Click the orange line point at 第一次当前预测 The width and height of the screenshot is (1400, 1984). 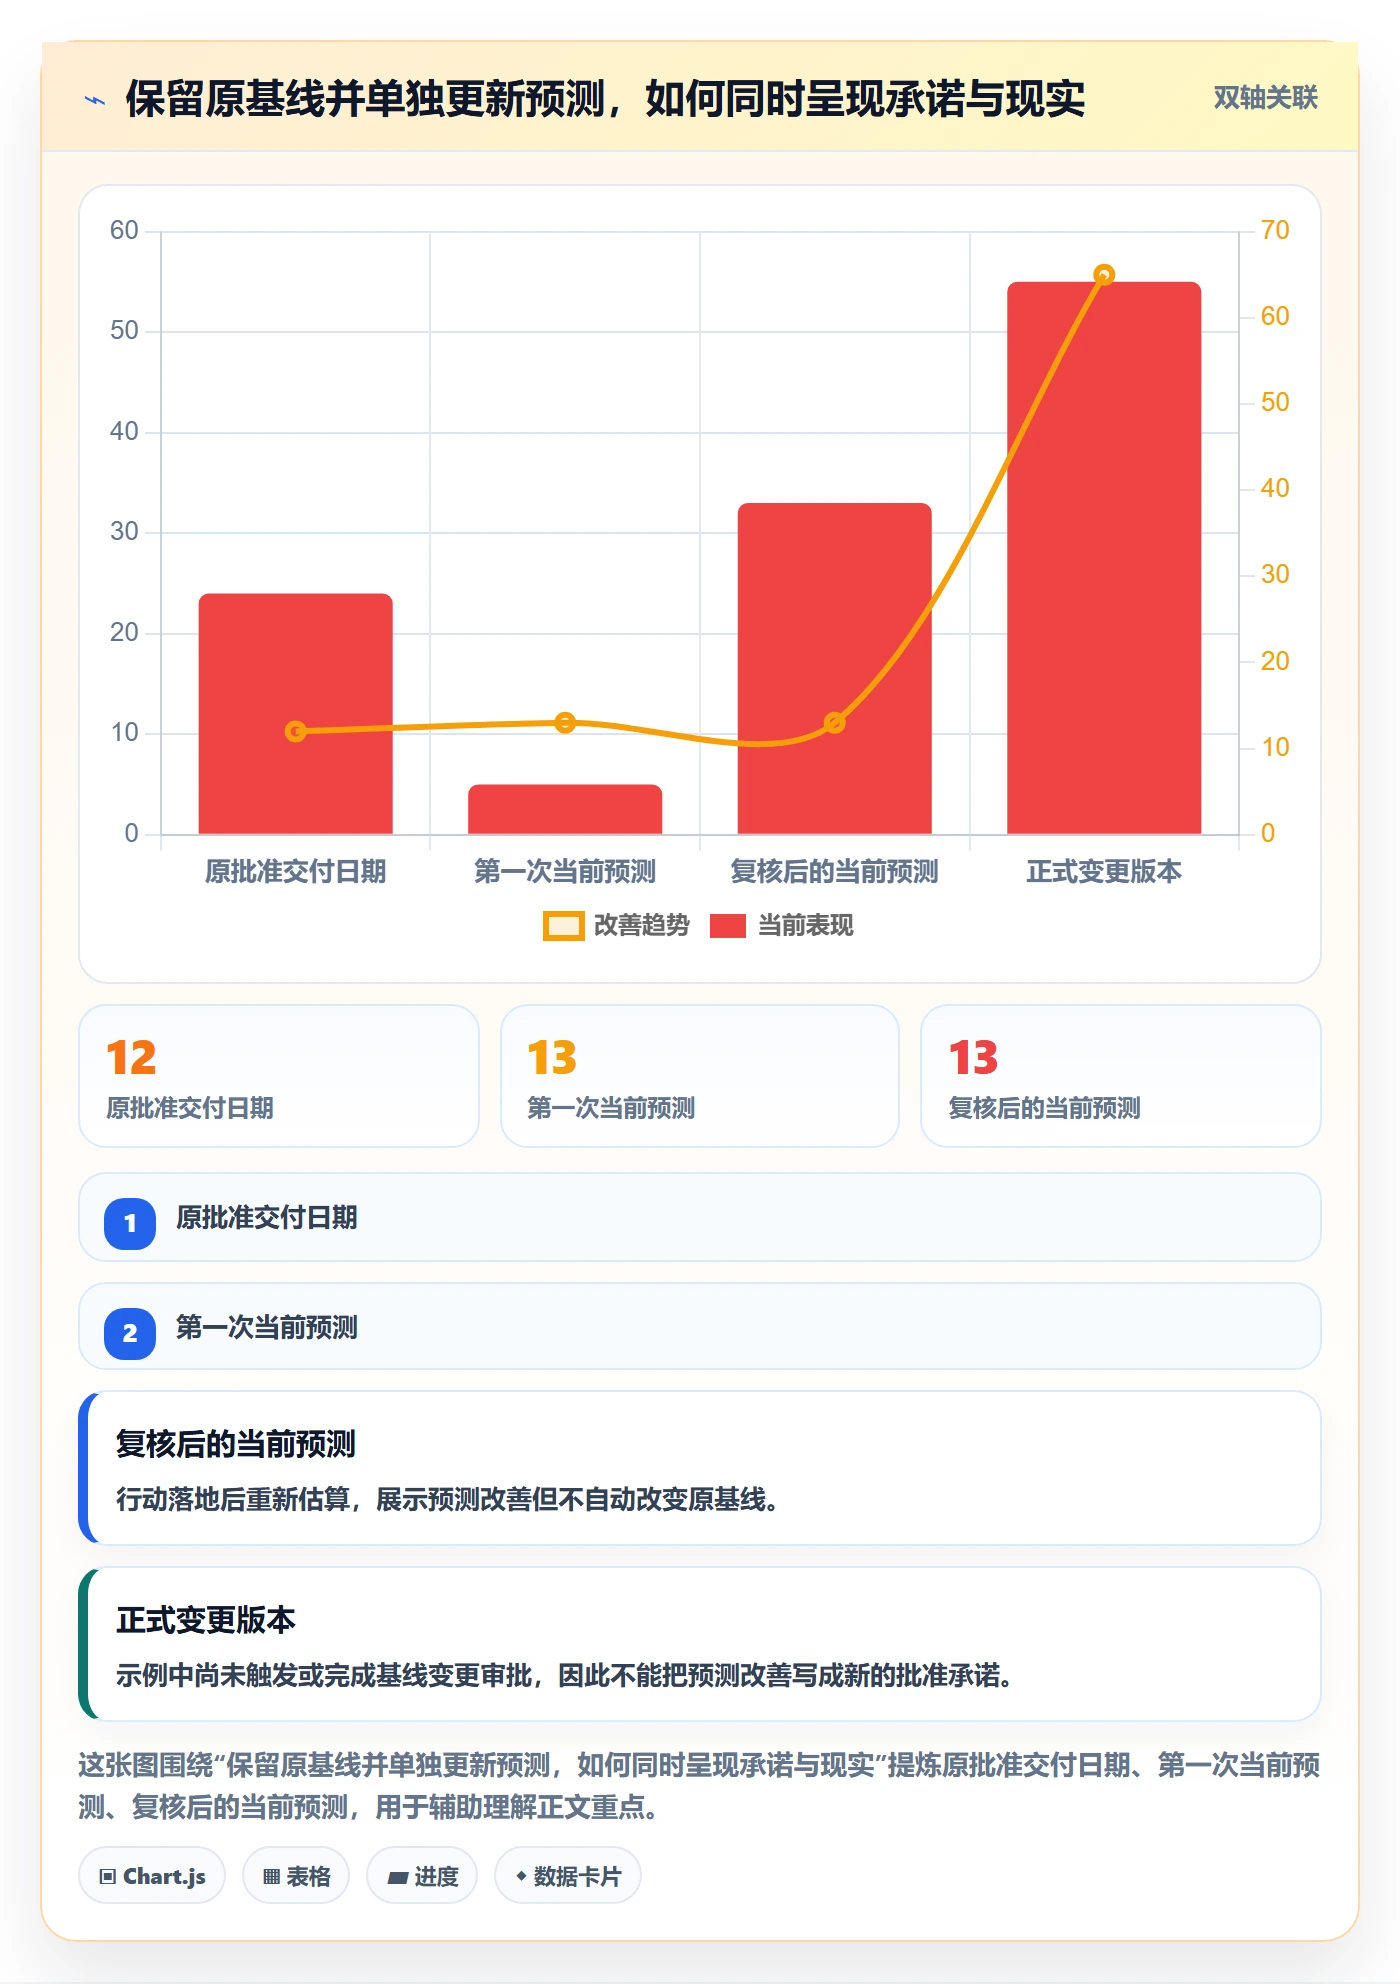click(565, 722)
